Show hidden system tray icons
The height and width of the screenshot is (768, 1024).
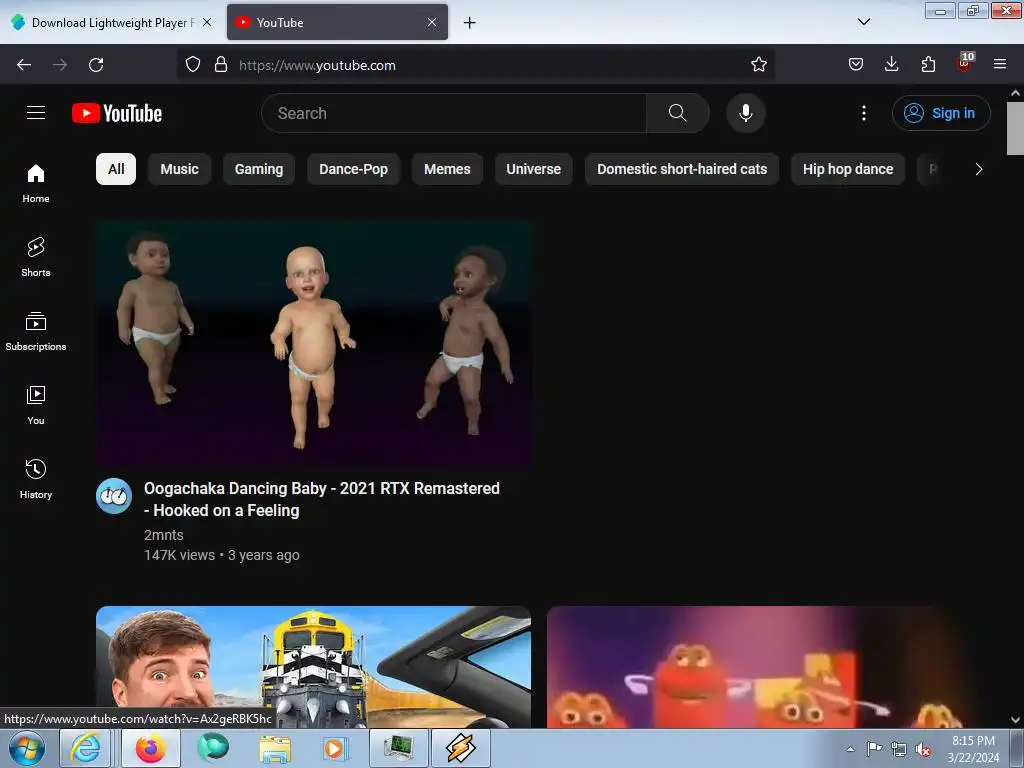click(x=850, y=749)
